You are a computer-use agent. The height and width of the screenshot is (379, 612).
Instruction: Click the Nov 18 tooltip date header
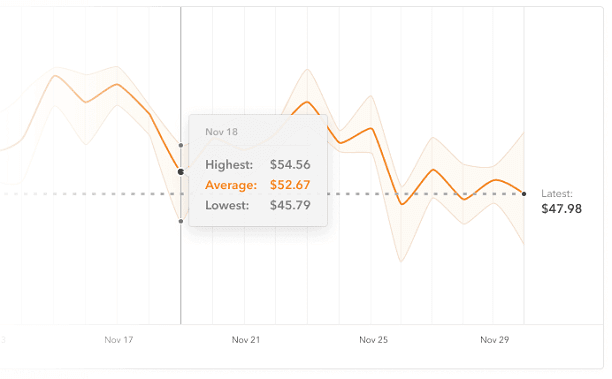click(x=221, y=132)
